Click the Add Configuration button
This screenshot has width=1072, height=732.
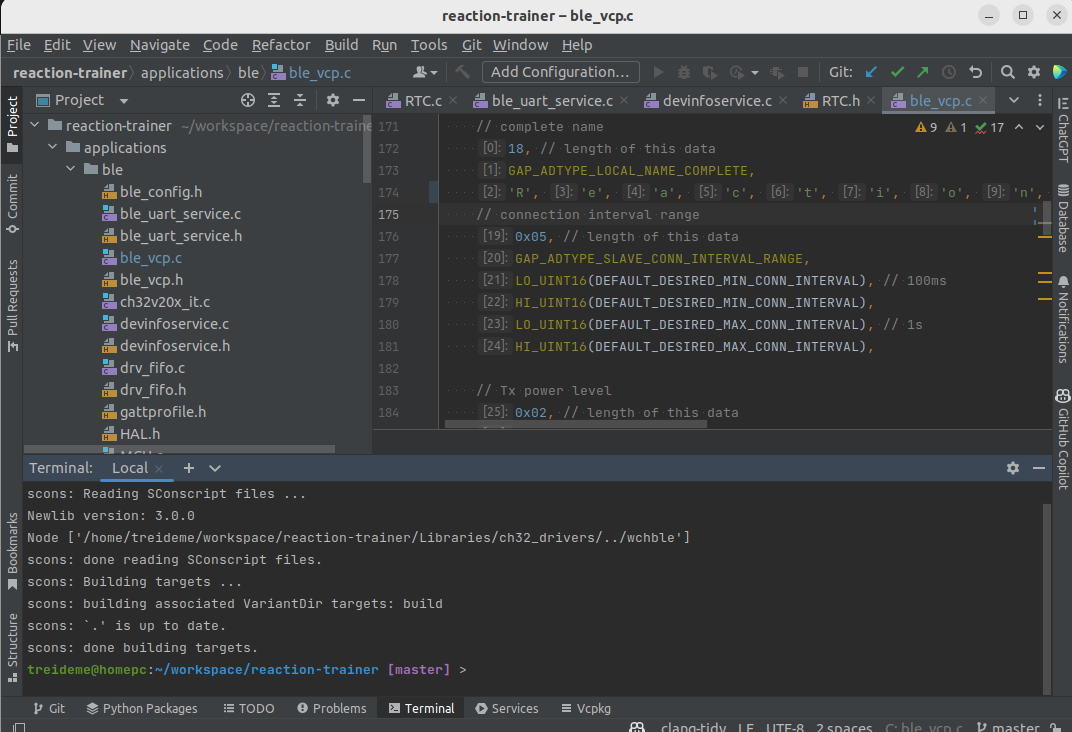pyautogui.click(x=561, y=72)
